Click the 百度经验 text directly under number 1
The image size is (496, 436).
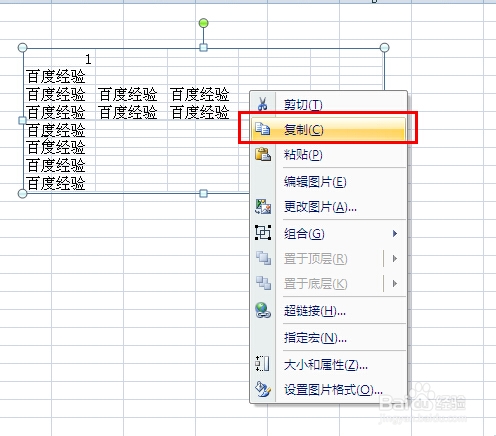pos(56,76)
